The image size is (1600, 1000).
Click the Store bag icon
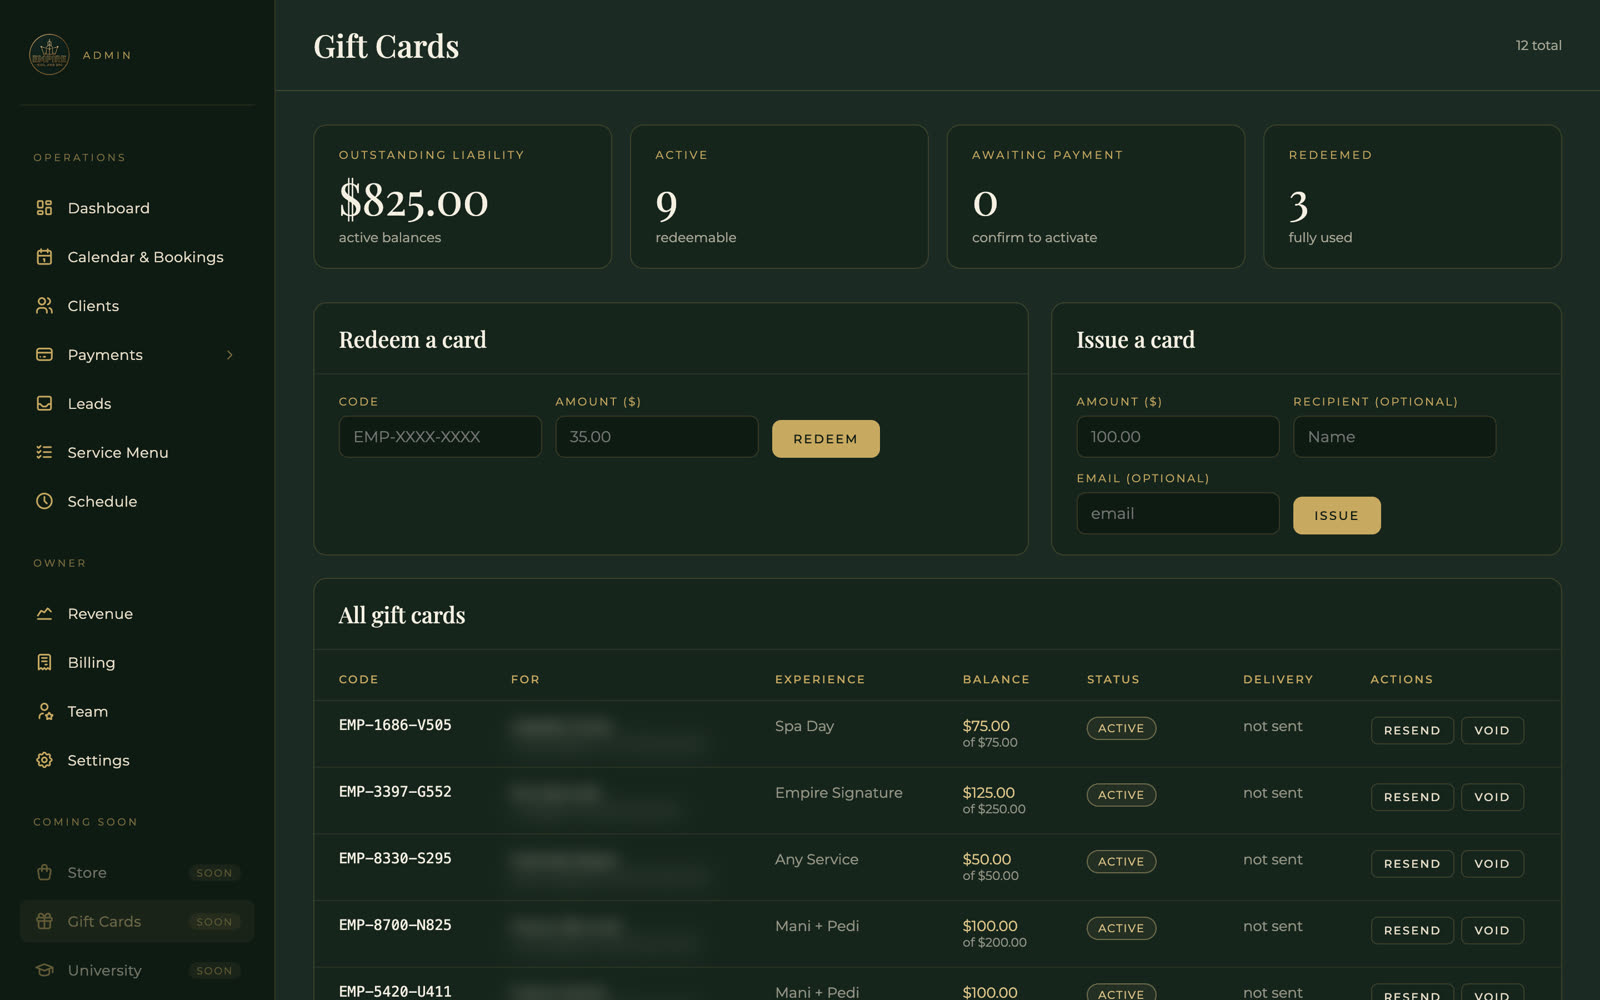(44, 873)
